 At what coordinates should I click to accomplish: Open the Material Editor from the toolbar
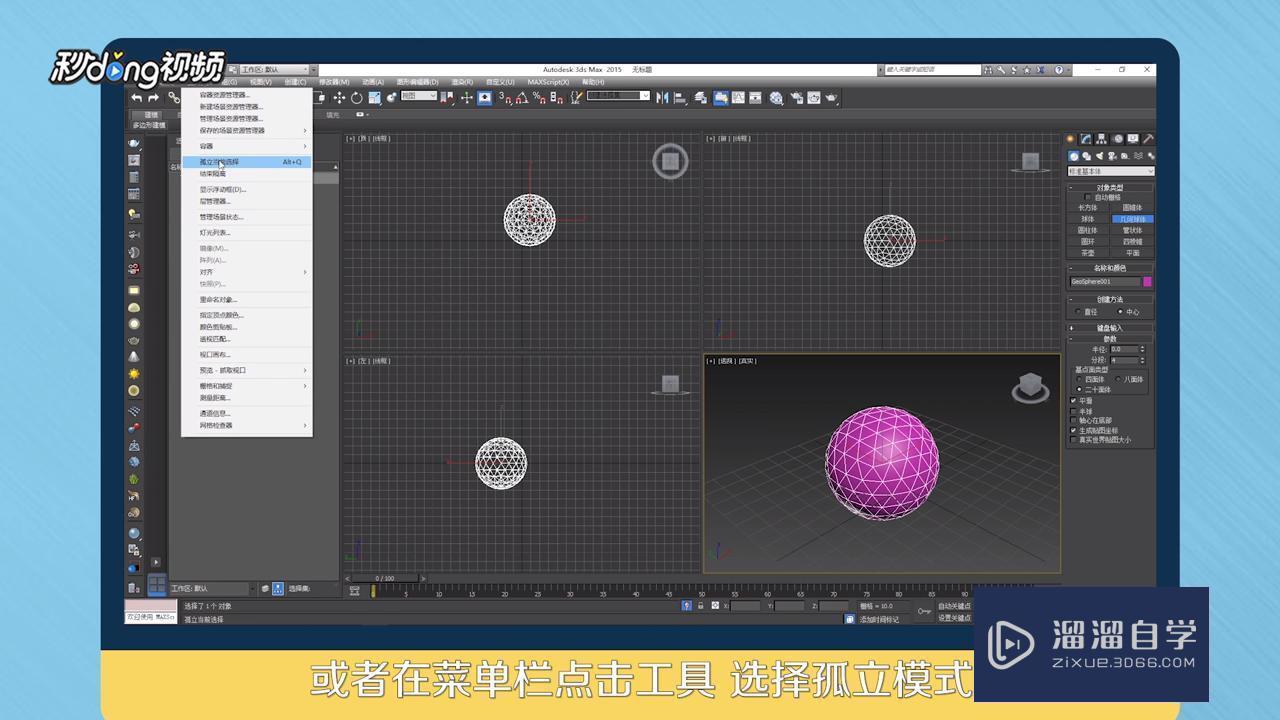tap(776, 98)
